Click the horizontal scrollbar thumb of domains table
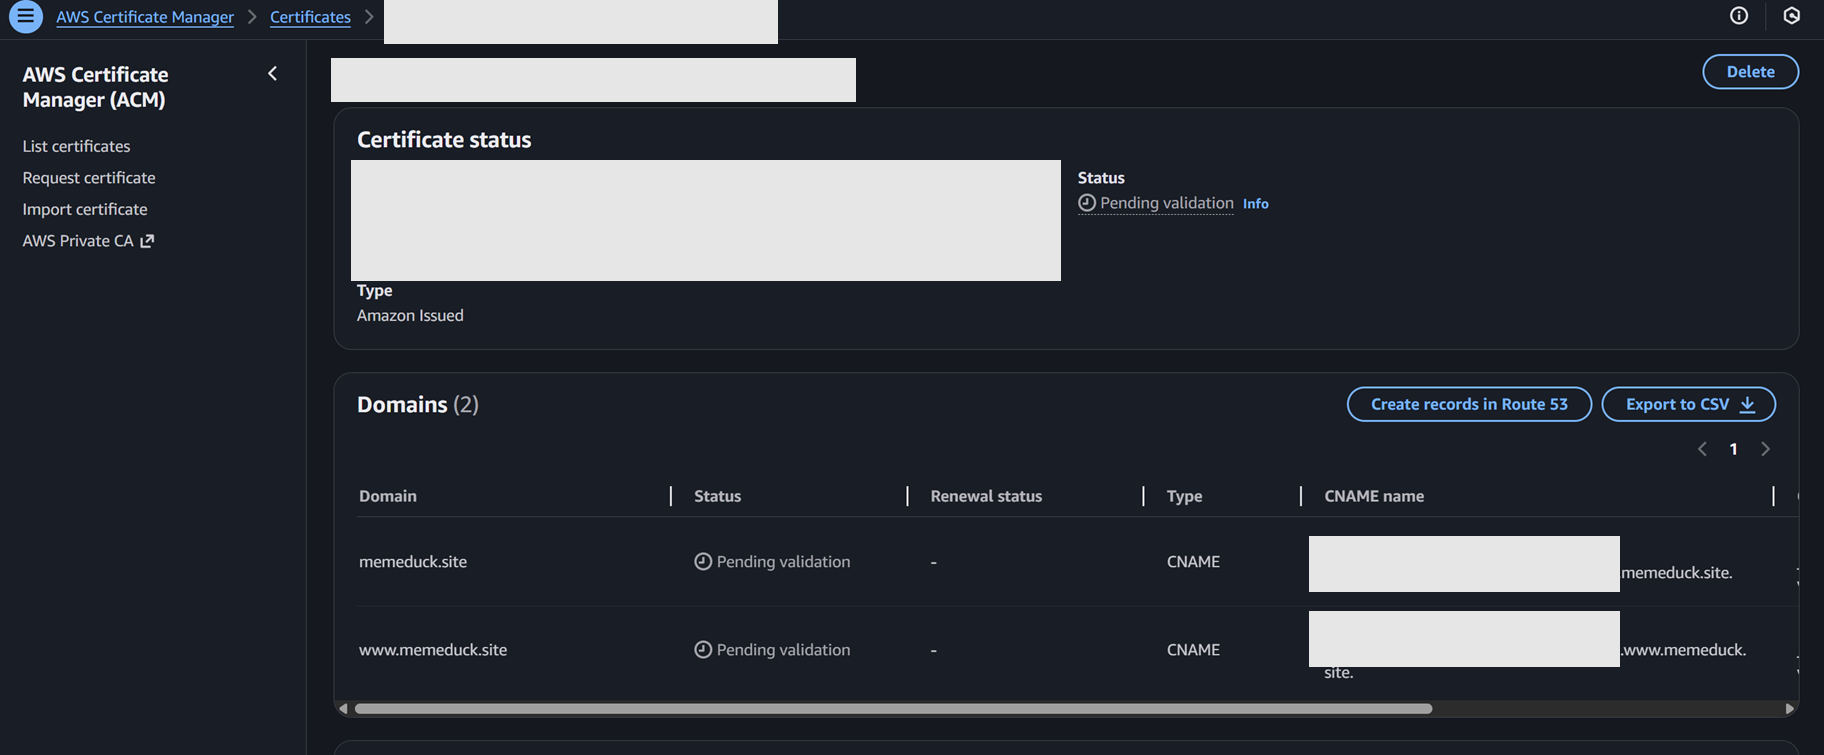The width and height of the screenshot is (1824, 755). tap(893, 708)
